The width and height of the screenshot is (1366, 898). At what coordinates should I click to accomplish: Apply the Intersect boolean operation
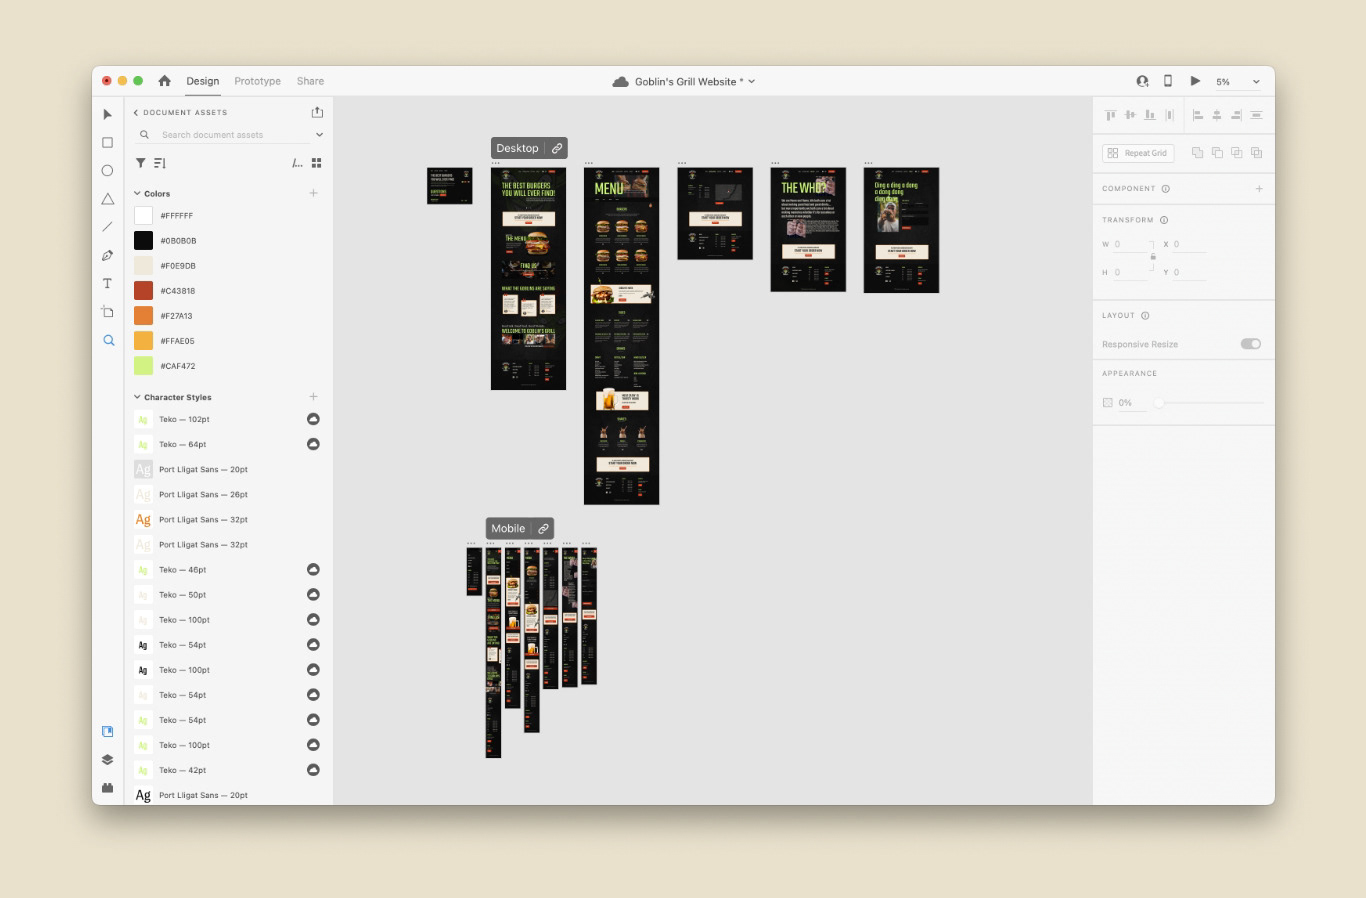(1237, 153)
